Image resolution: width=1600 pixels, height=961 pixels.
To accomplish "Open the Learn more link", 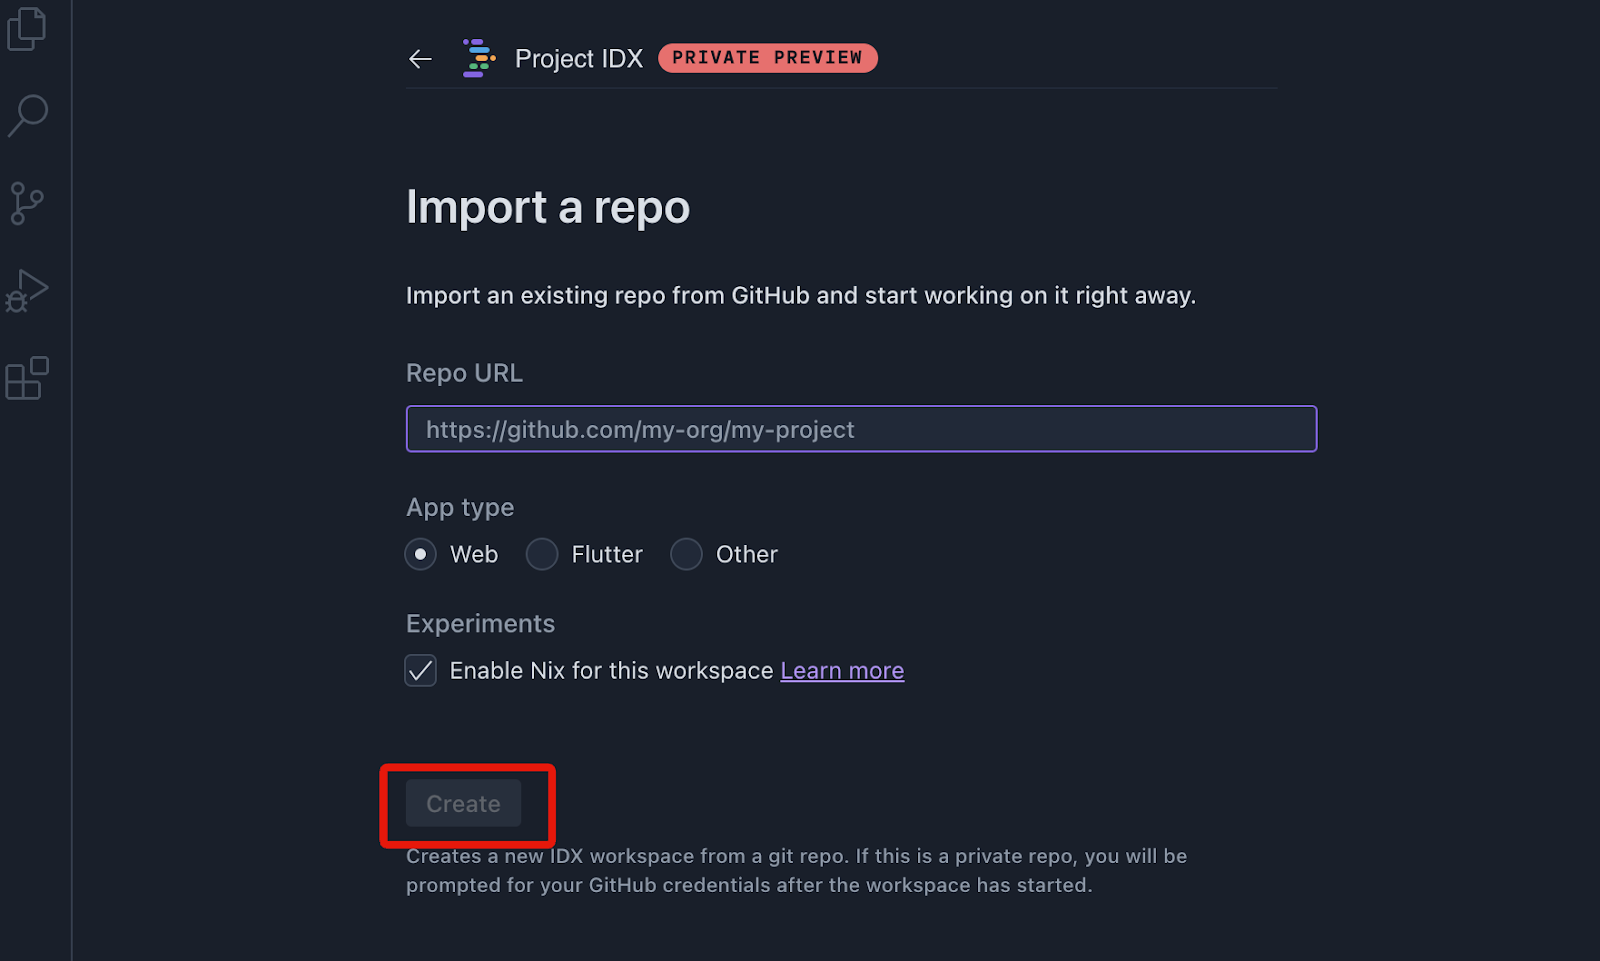I will coord(842,671).
